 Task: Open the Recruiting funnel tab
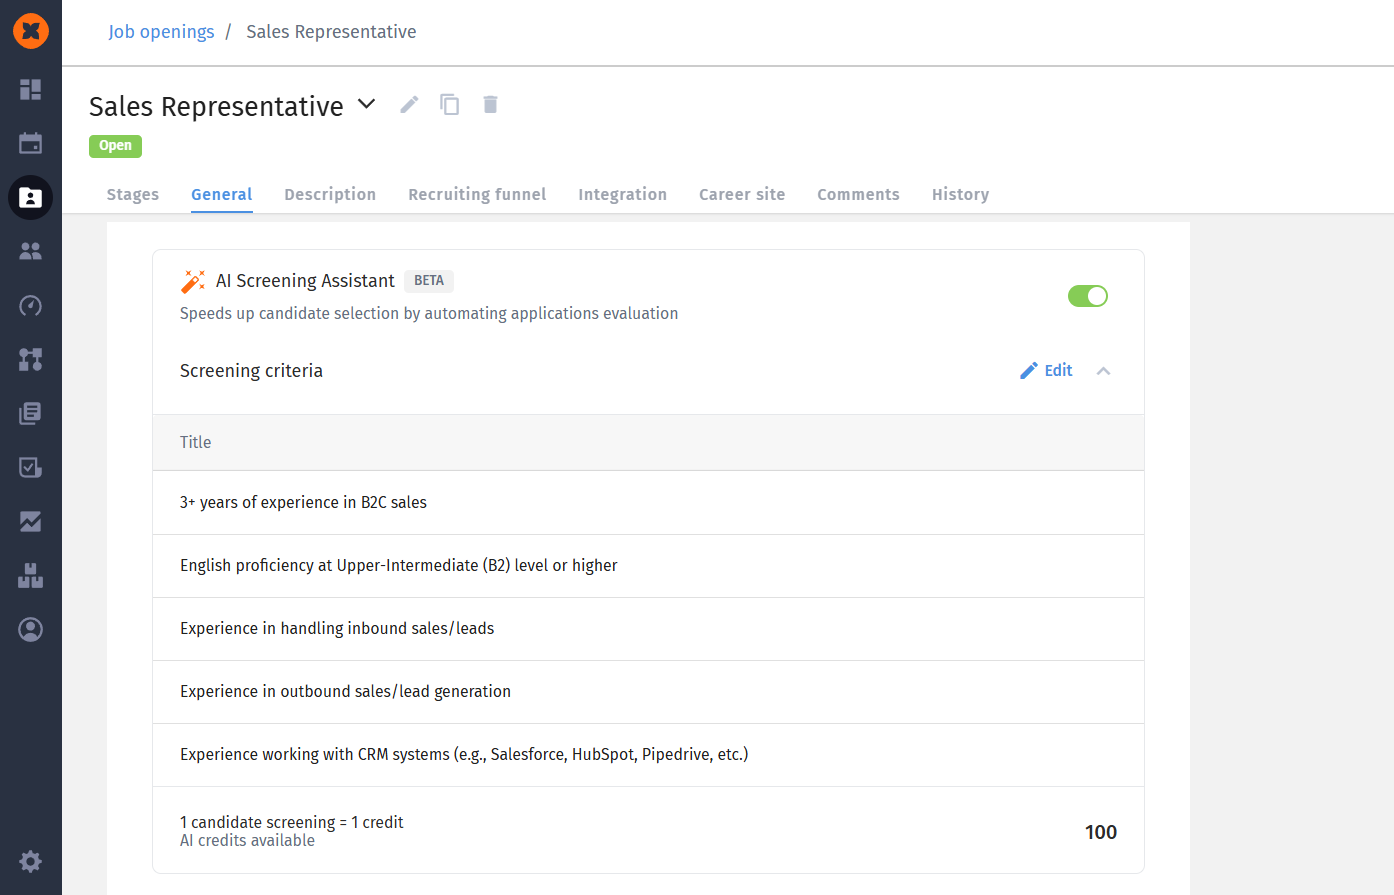[477, 194]
